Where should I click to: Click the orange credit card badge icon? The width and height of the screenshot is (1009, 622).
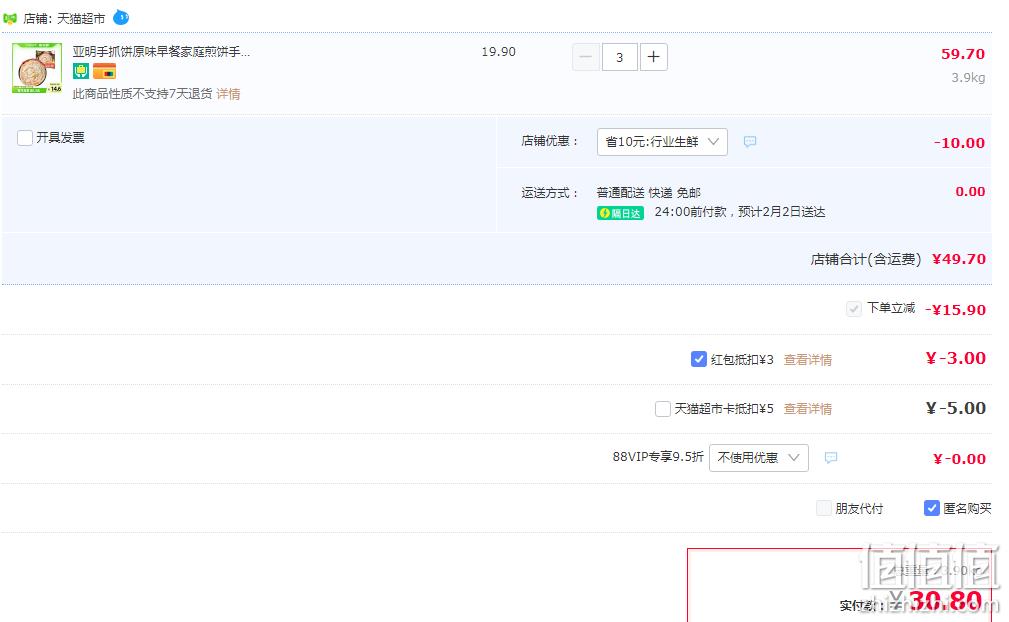pyautogui.click(x=104, y=71)
